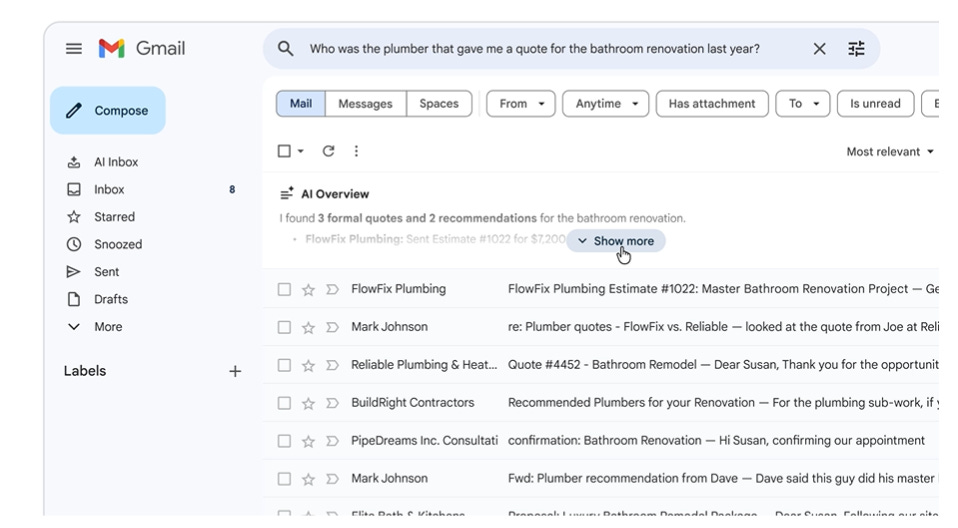Tick the select-all checkbox
The width and height of the screenshot is (958, 528).
(x=284, y=151)
